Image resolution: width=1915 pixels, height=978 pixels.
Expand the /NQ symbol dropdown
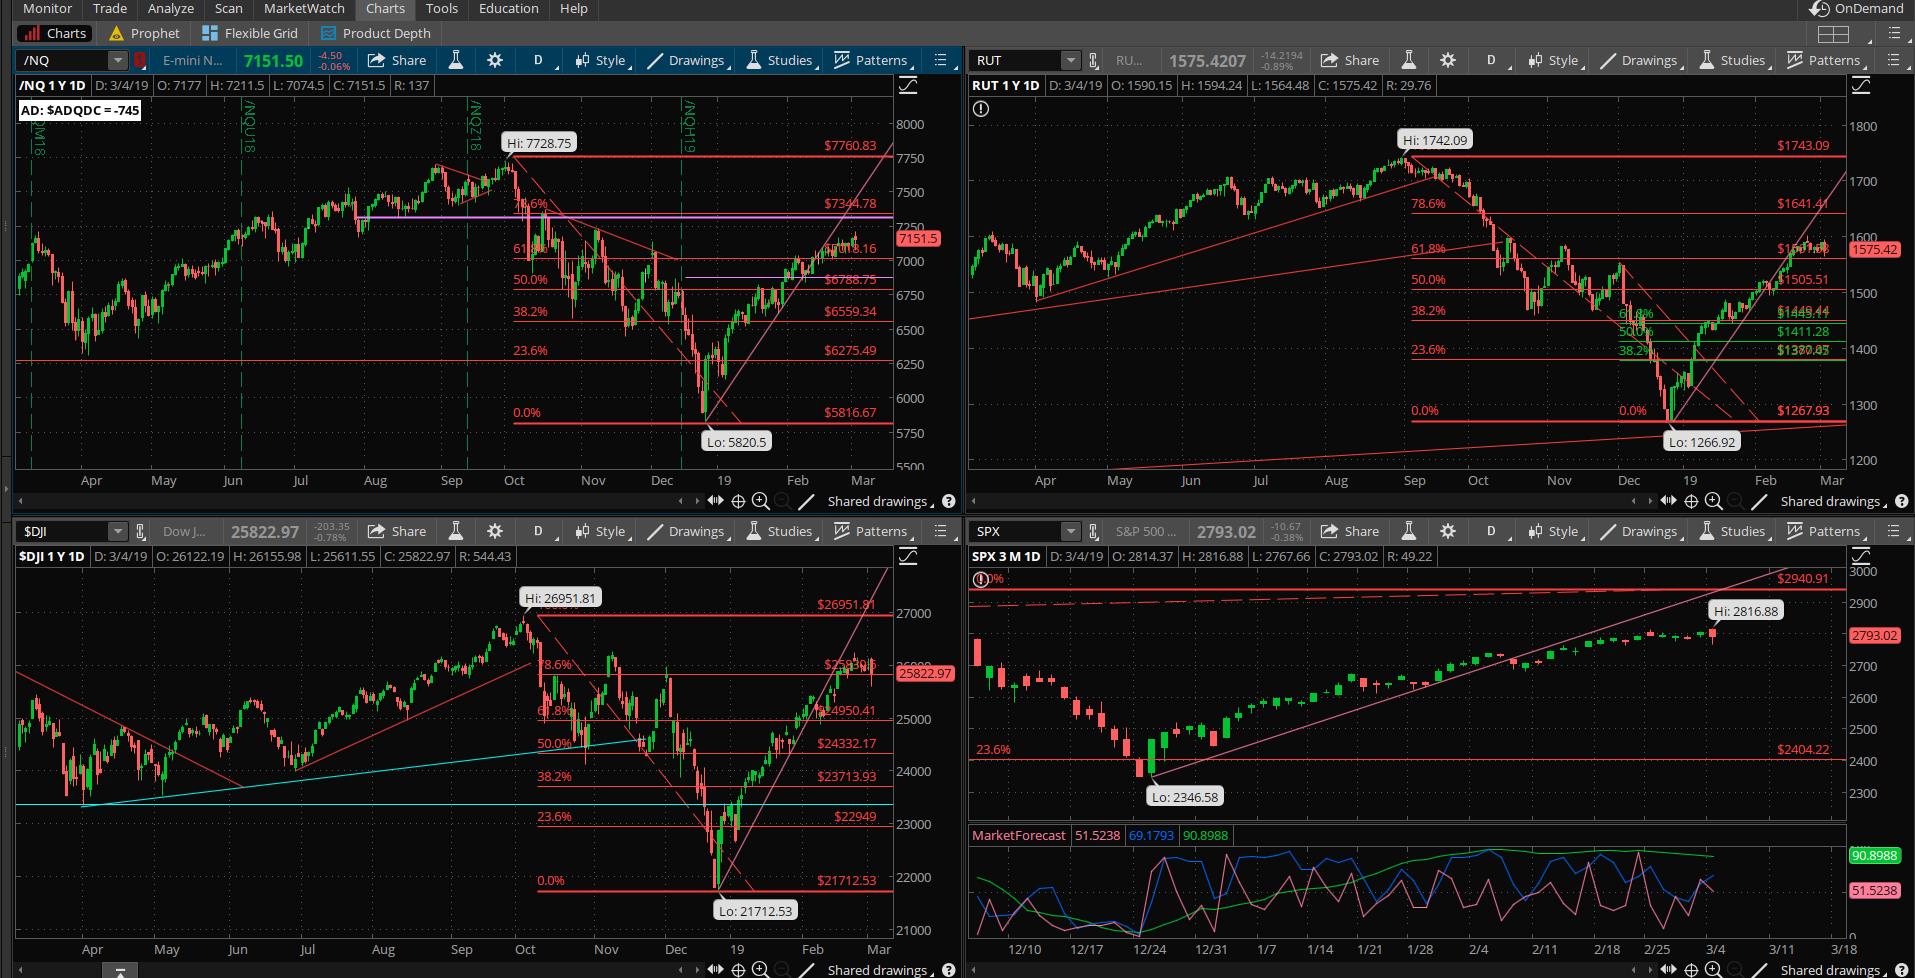pos(118,60)
